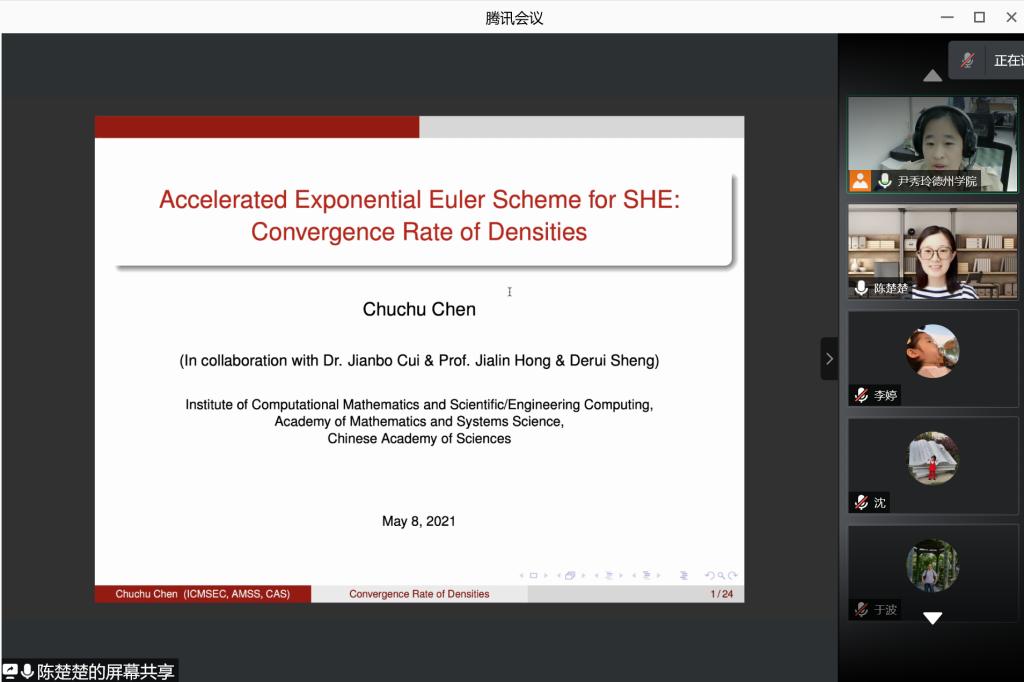Click the Beamer frame navigation icon
The width and height of the screenshot is (1024, 682).
tap(569, 576)
